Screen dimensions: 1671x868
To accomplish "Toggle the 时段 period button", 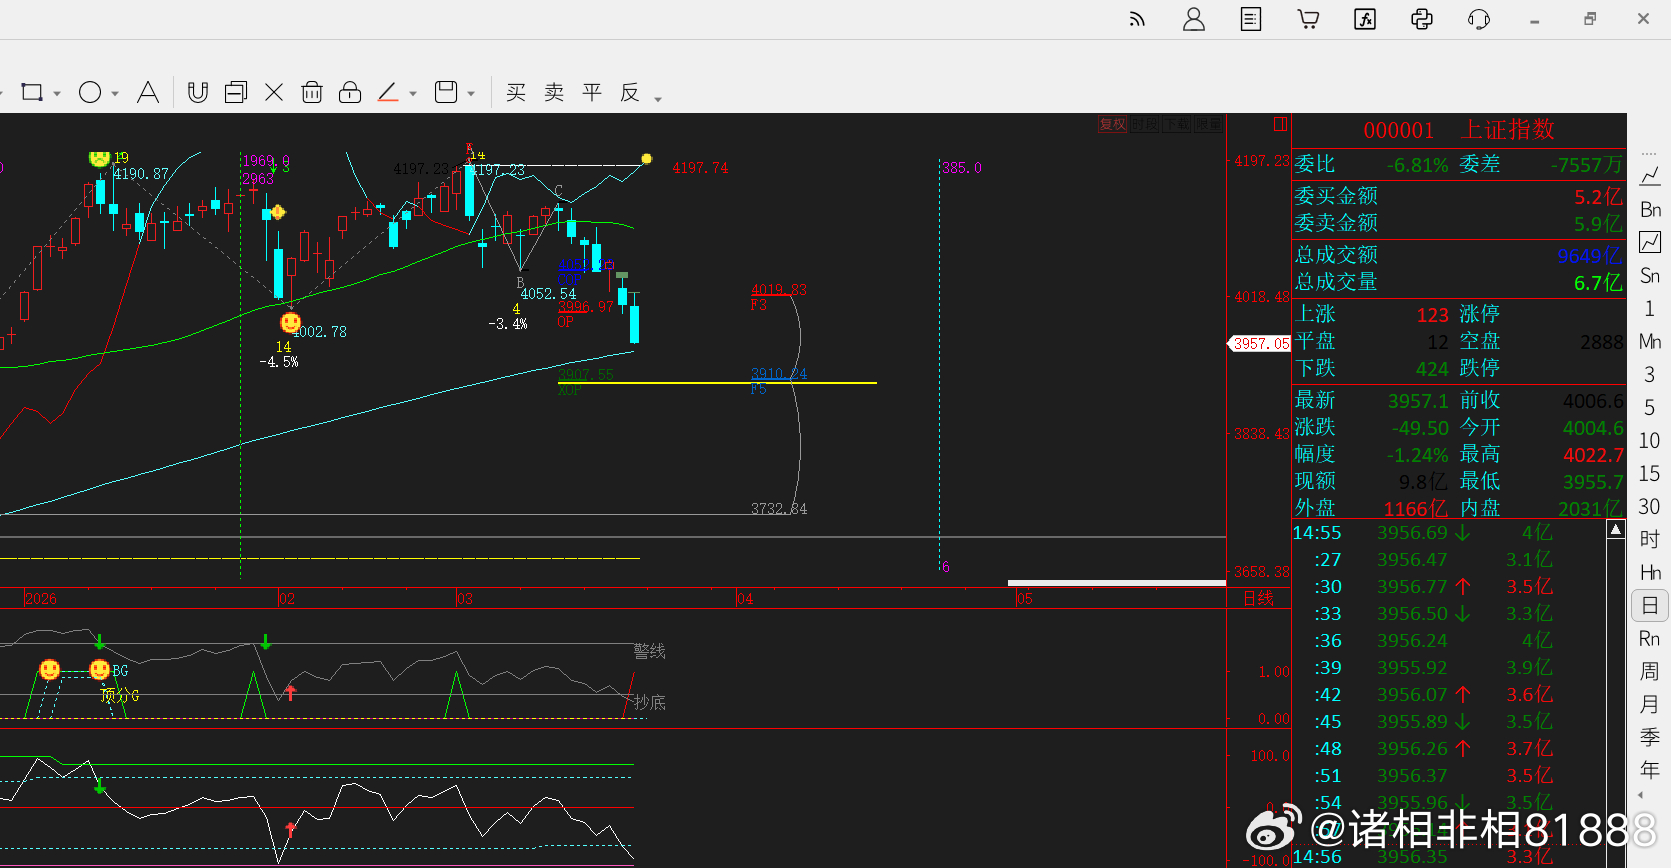I will tap(1144, 124).
